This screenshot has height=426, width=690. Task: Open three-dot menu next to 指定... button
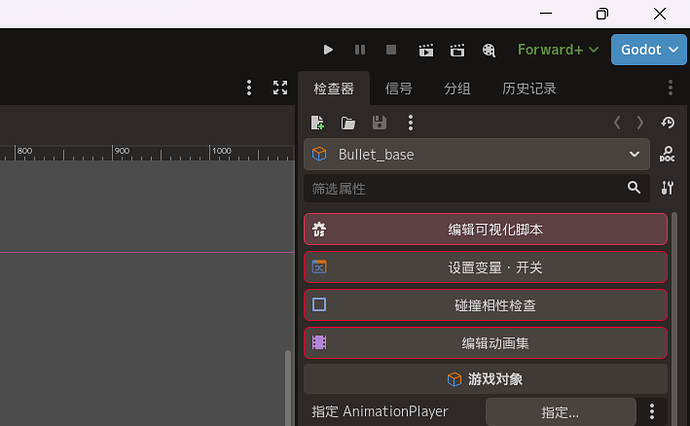click(x=652, y=411)
